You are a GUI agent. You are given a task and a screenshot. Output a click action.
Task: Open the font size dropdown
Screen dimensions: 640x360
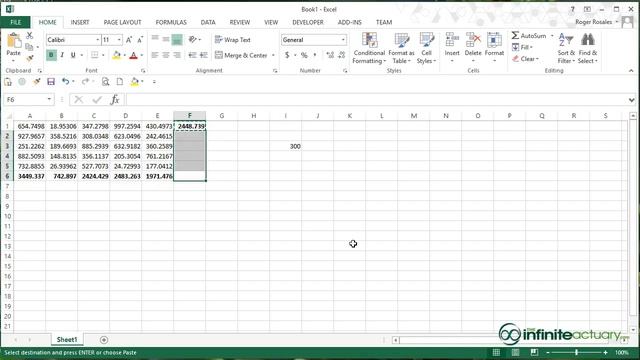click(119, 40)
